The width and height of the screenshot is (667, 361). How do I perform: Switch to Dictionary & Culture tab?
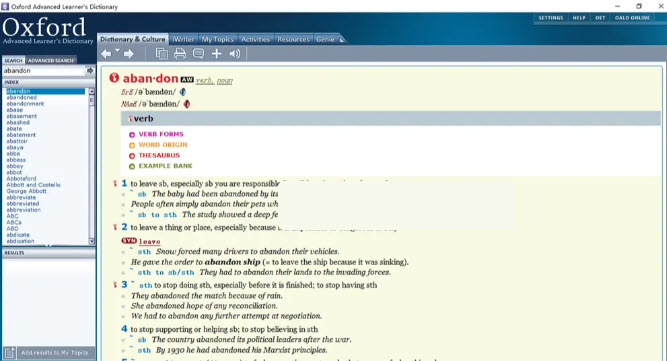tap(133, 39)
